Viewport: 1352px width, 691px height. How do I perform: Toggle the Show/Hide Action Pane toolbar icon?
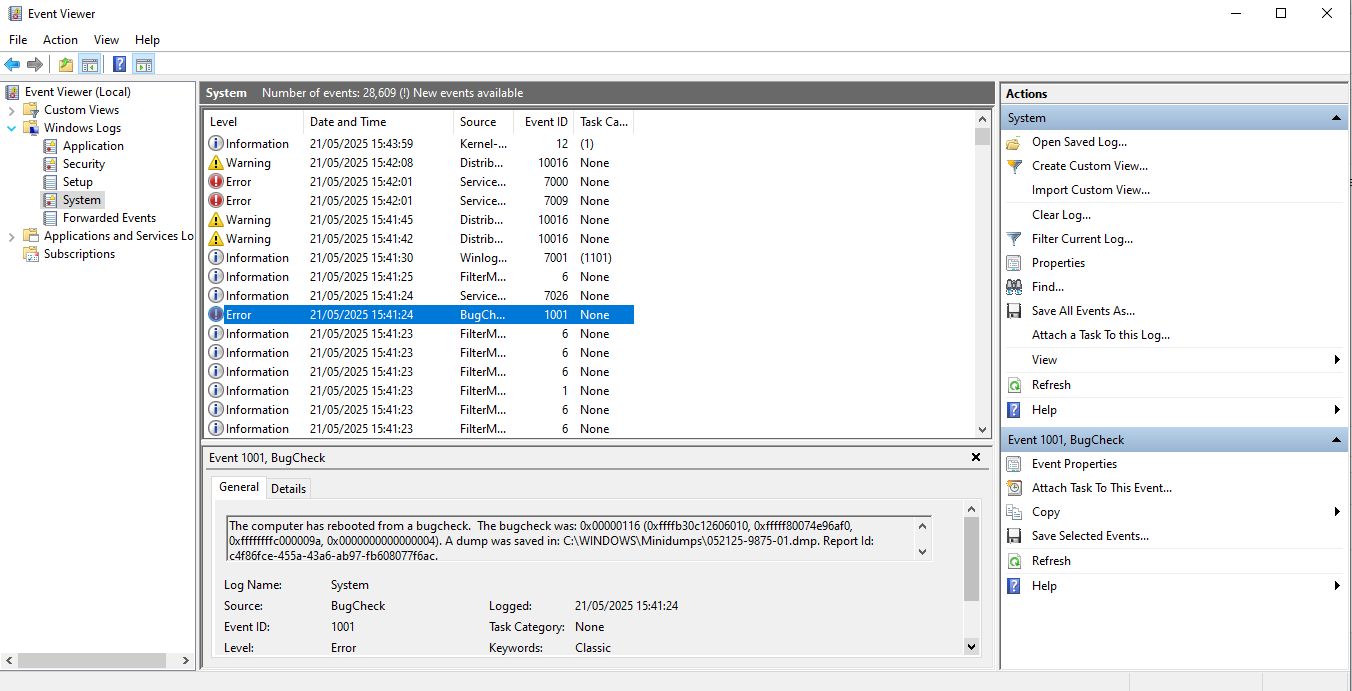point(144,65)
